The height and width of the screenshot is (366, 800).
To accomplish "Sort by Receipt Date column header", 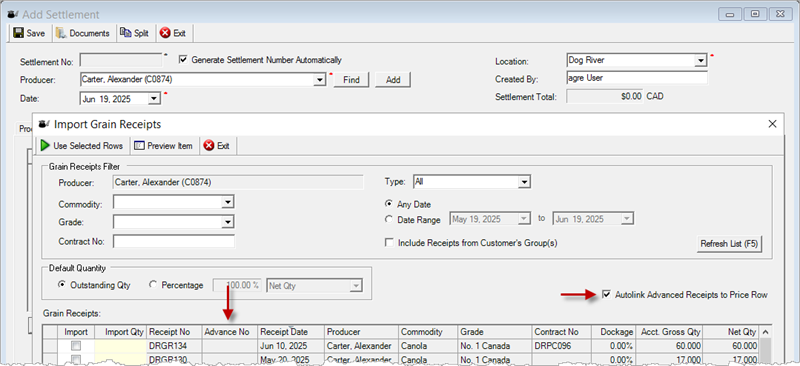I will coord(291,332).
